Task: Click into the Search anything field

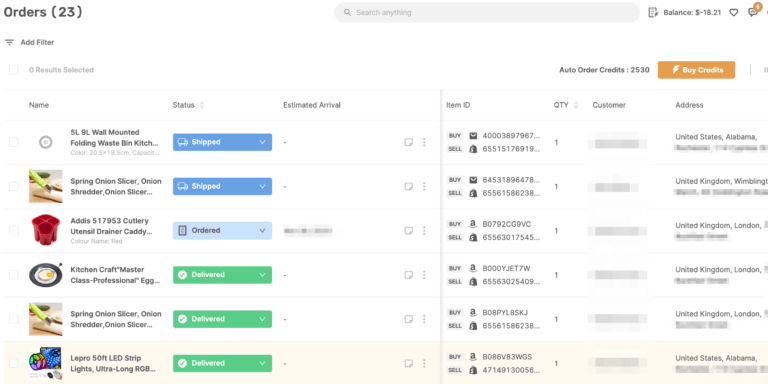Action: [487, 13]
